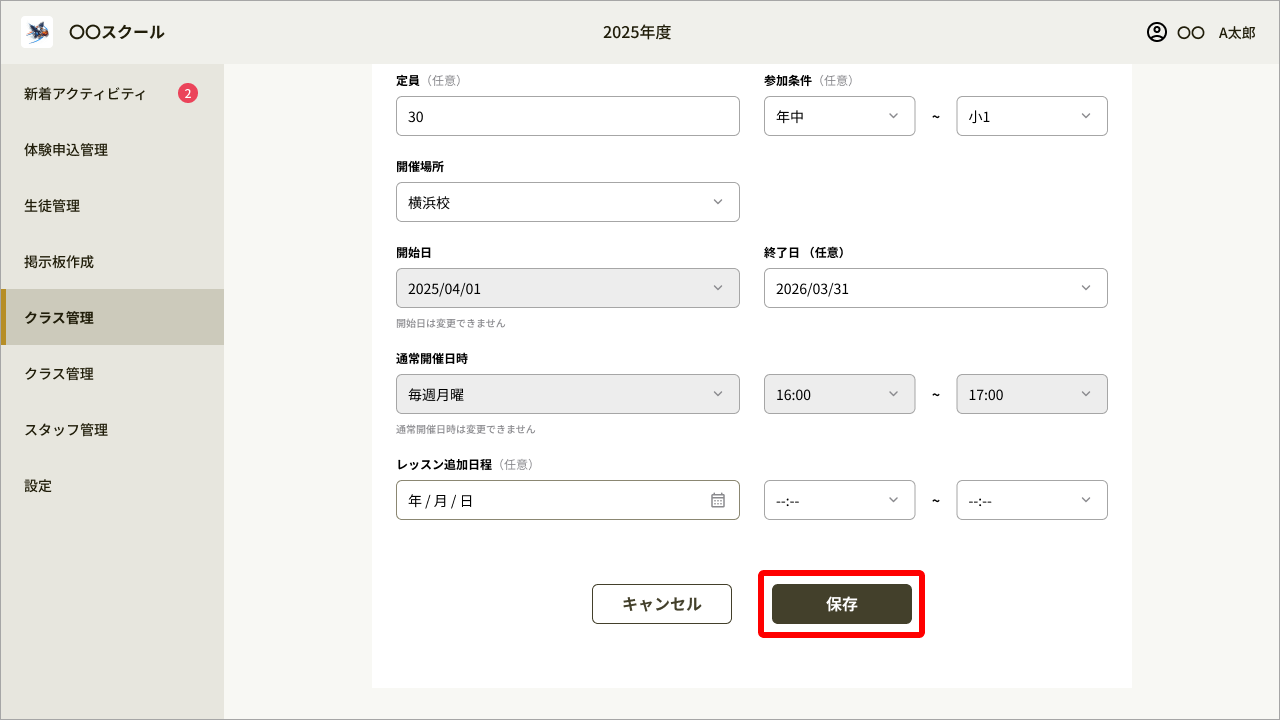Open the 小1 maximum grade dropdown
Screen dimensions: 1280x720
coord(1031,116)
